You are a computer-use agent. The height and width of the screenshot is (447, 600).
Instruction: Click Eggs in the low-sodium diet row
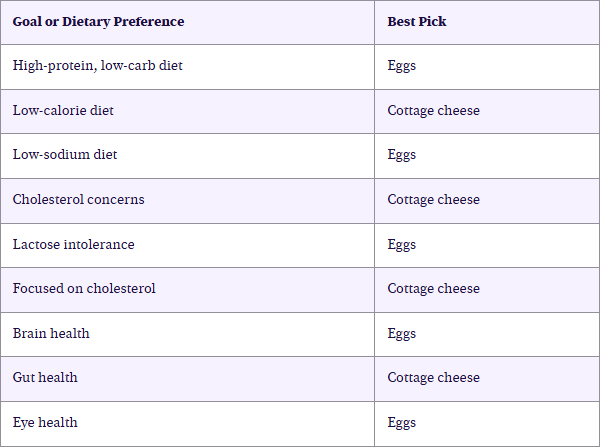click(402, 155)
